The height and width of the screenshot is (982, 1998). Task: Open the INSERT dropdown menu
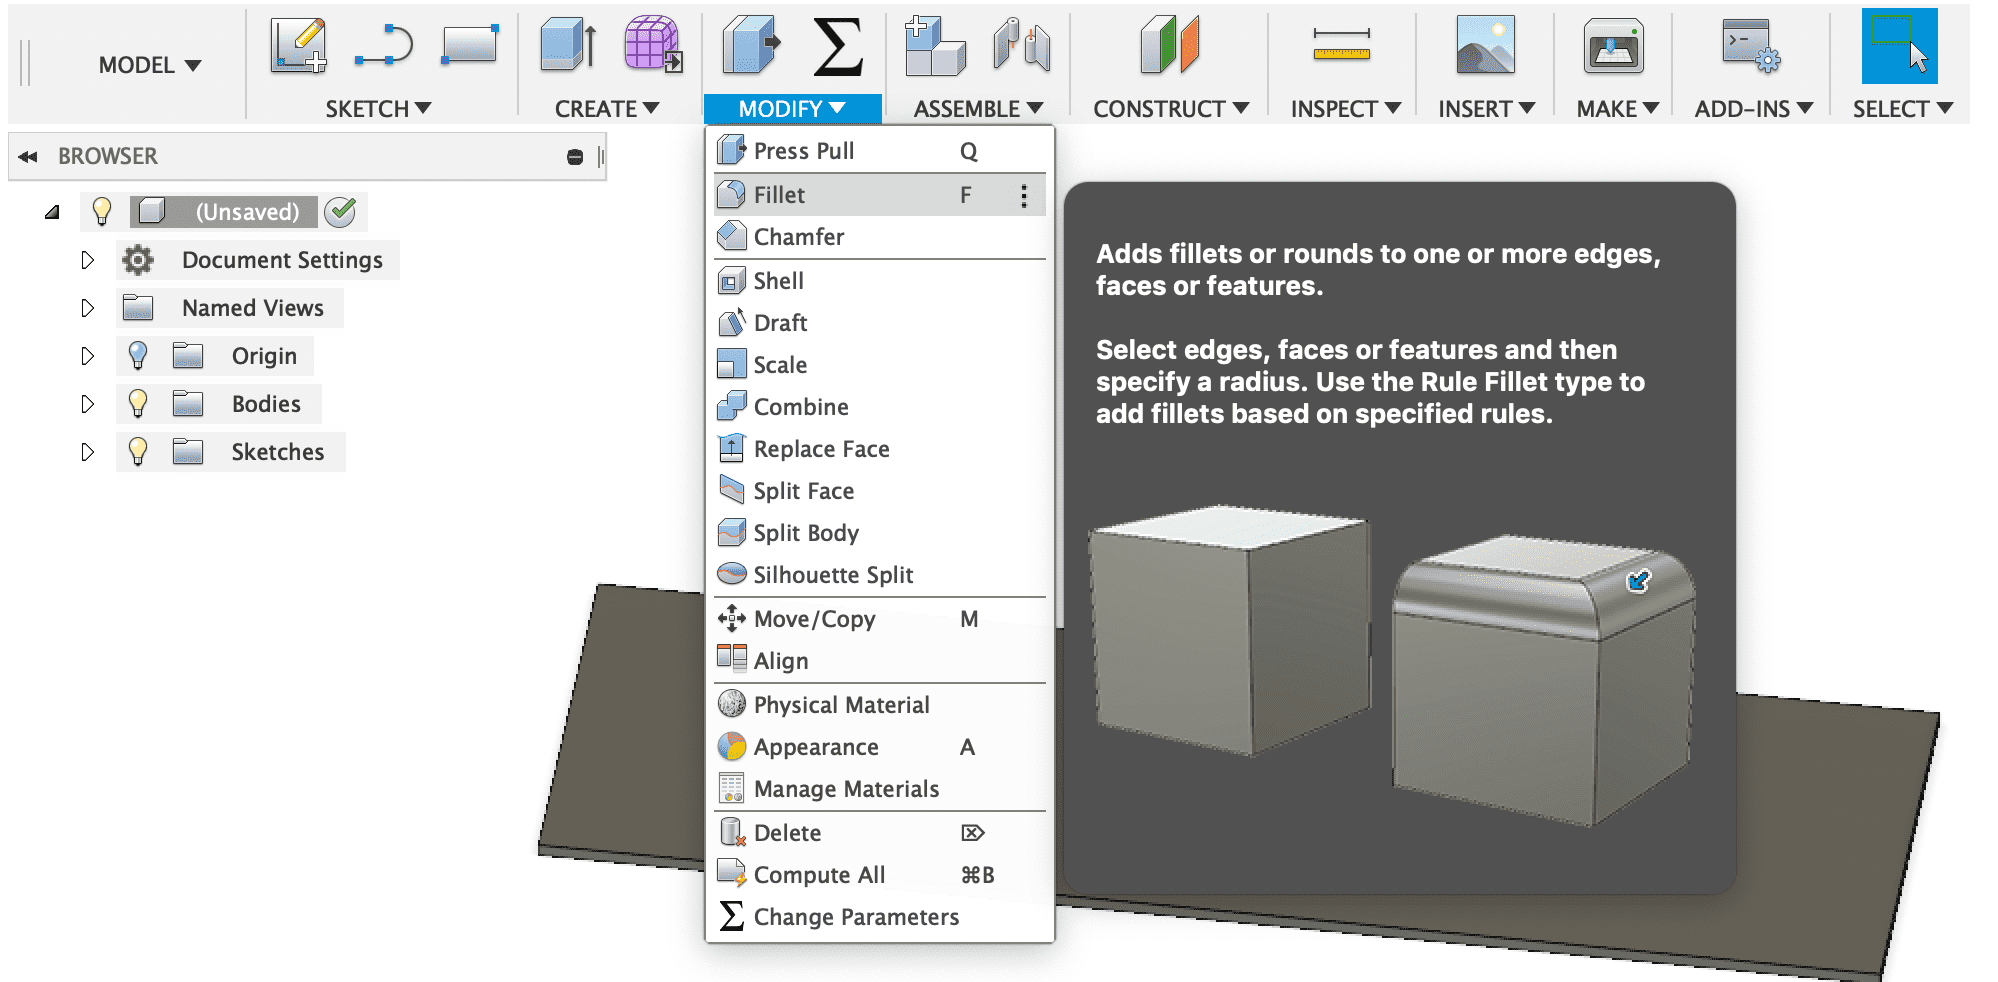point(1486,108)
